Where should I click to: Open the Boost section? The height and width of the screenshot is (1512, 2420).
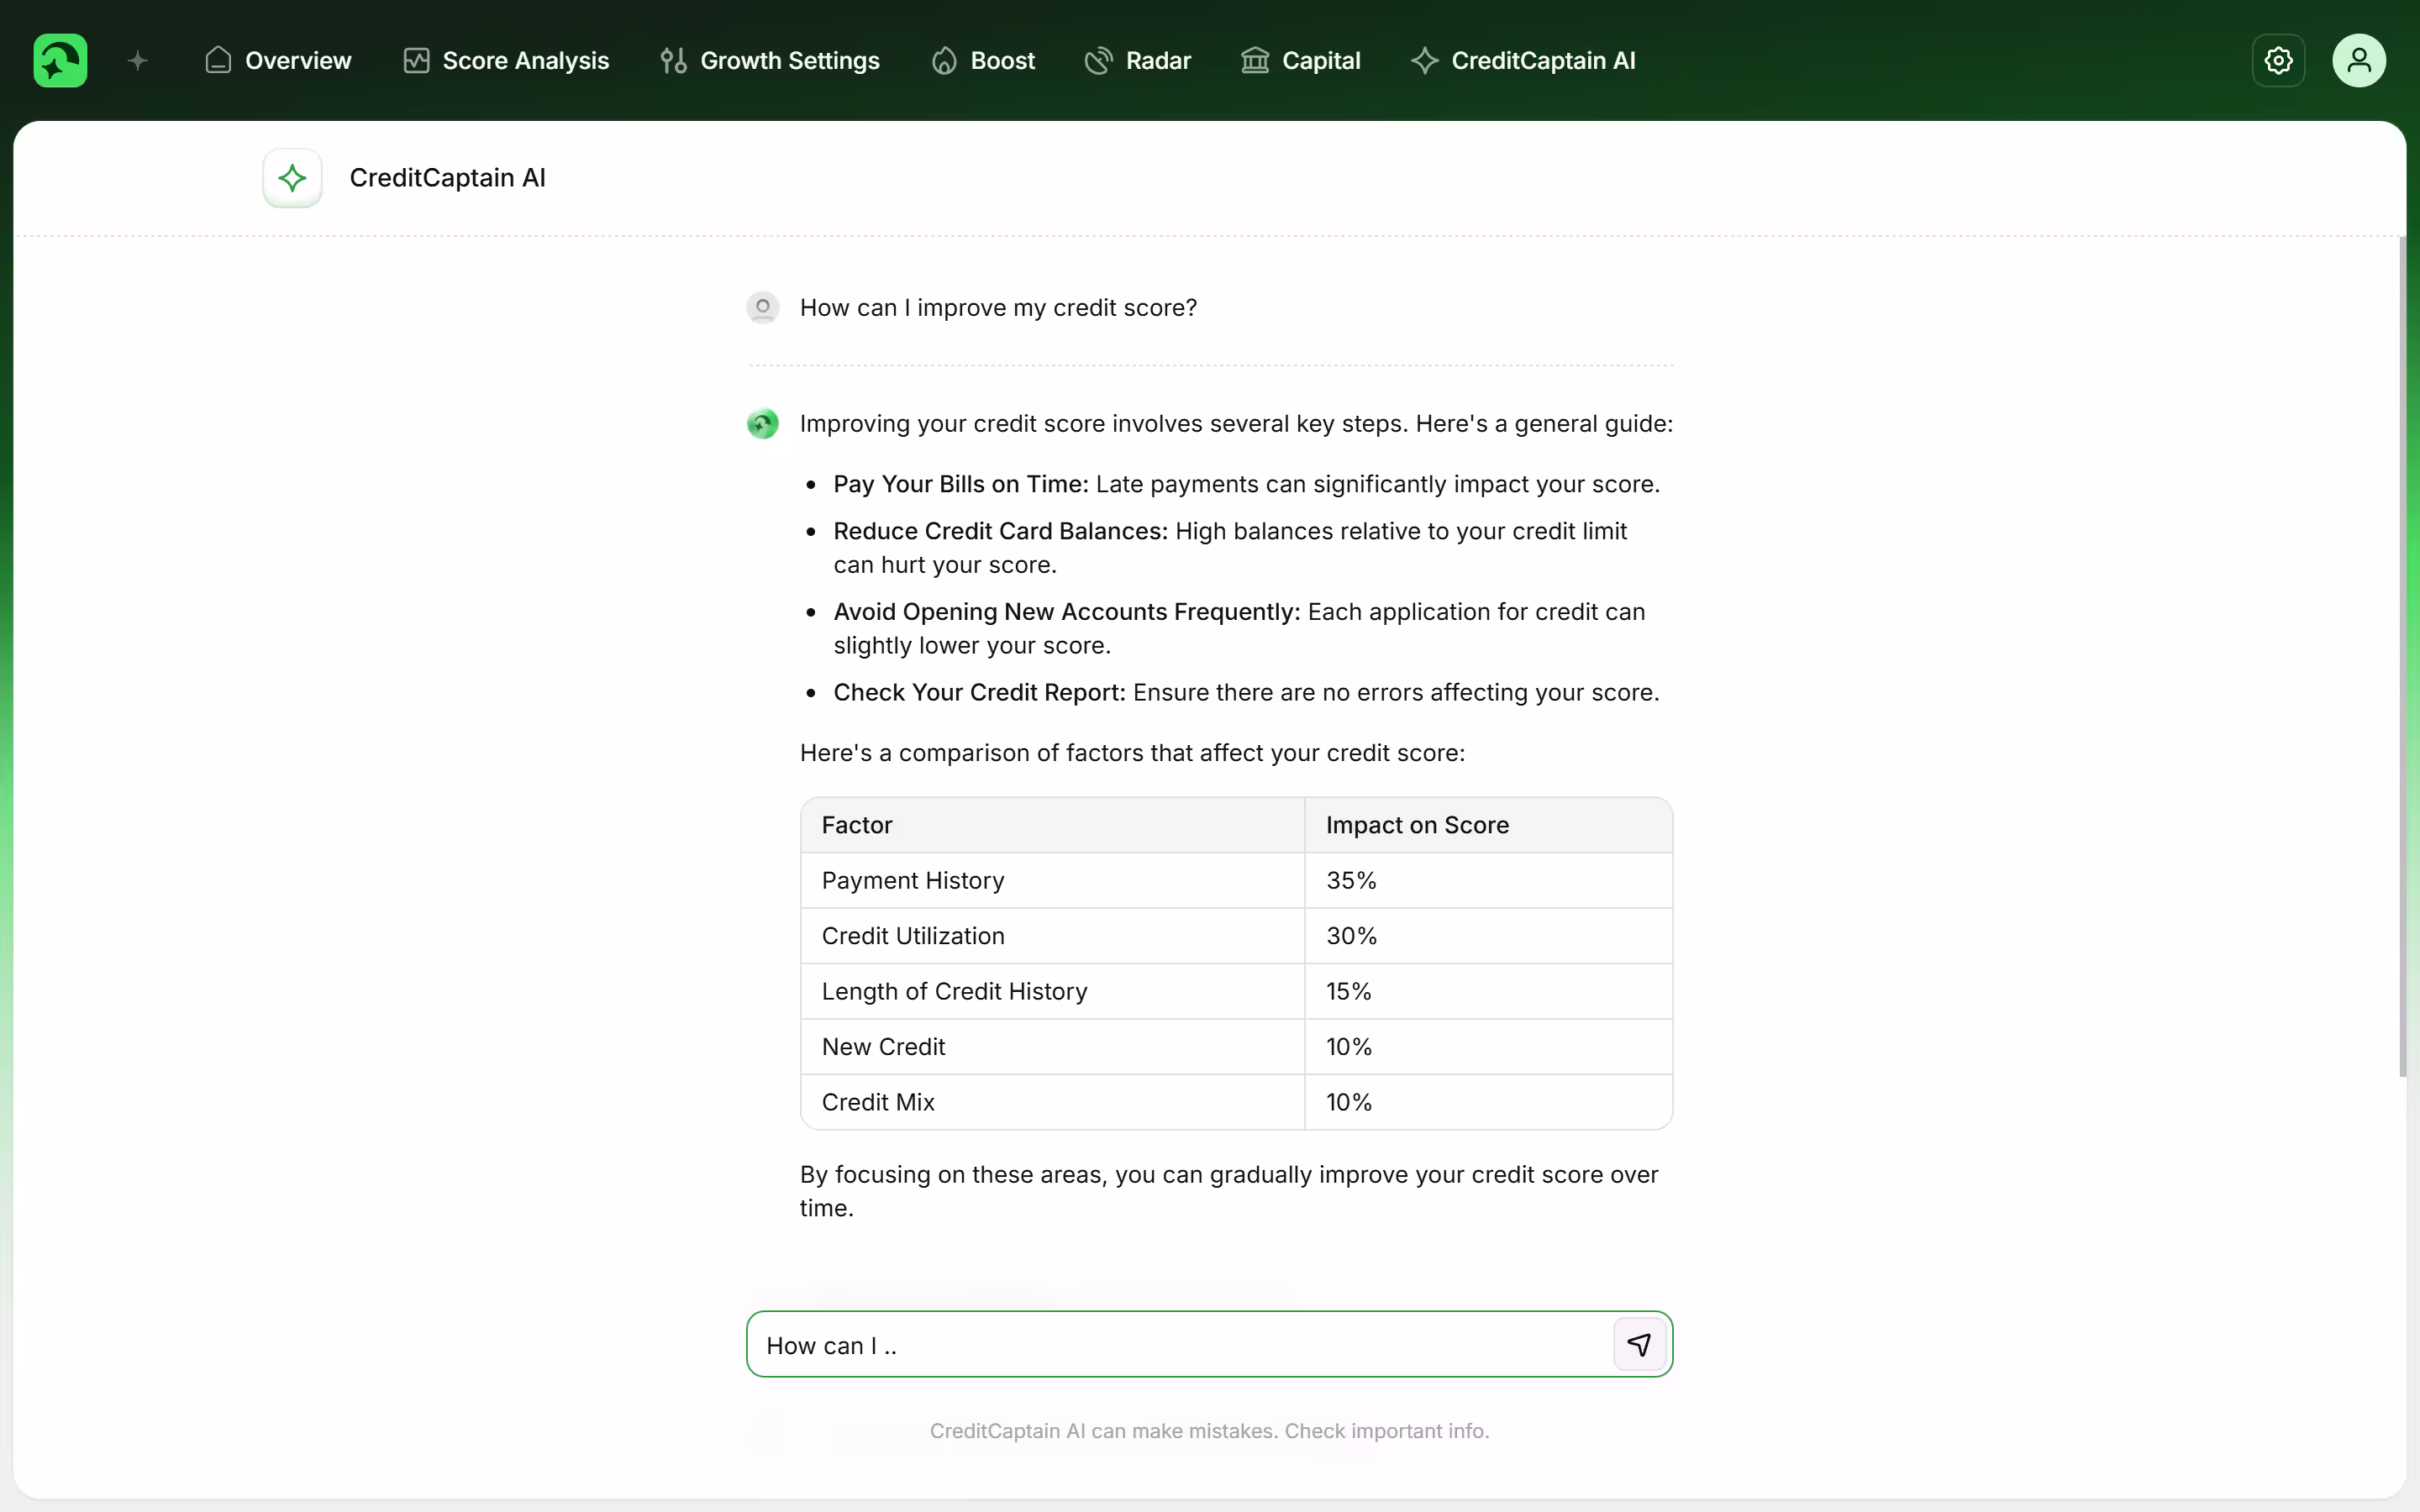coord(983,61)
